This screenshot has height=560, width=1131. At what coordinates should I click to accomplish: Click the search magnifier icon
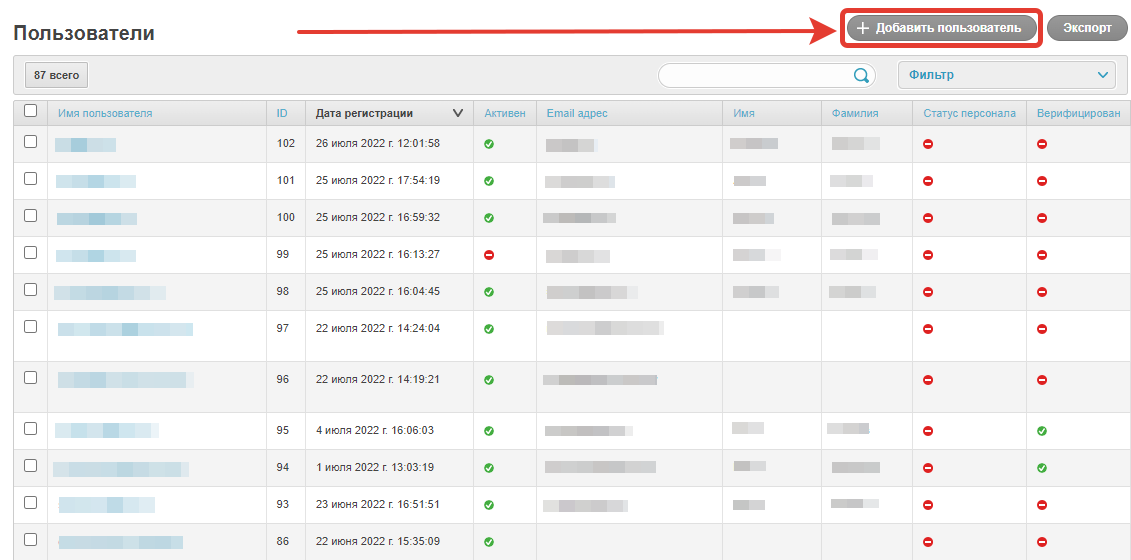pos(860,76)
